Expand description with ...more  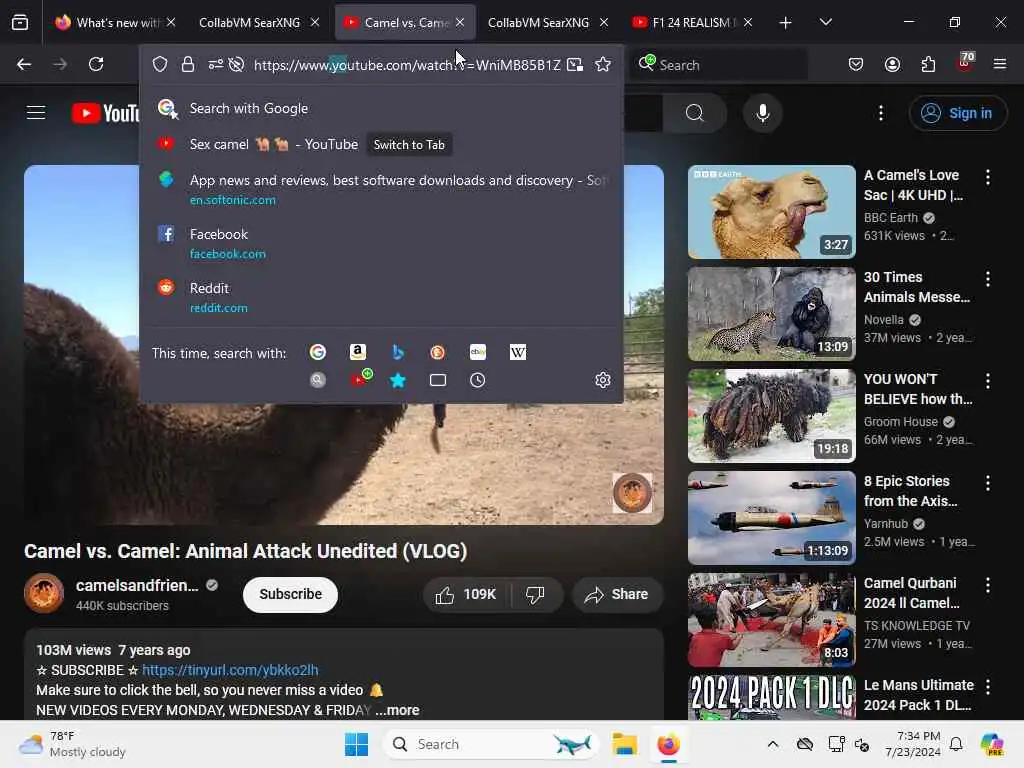398,710
